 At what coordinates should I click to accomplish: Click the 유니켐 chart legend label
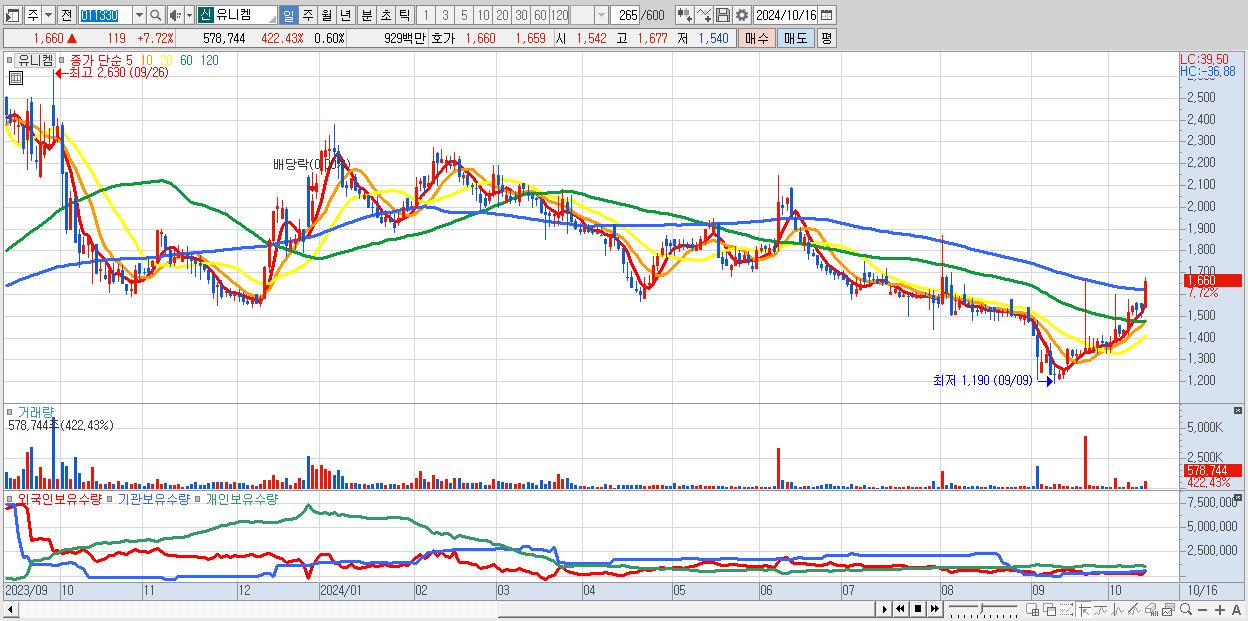coord(35,60)
